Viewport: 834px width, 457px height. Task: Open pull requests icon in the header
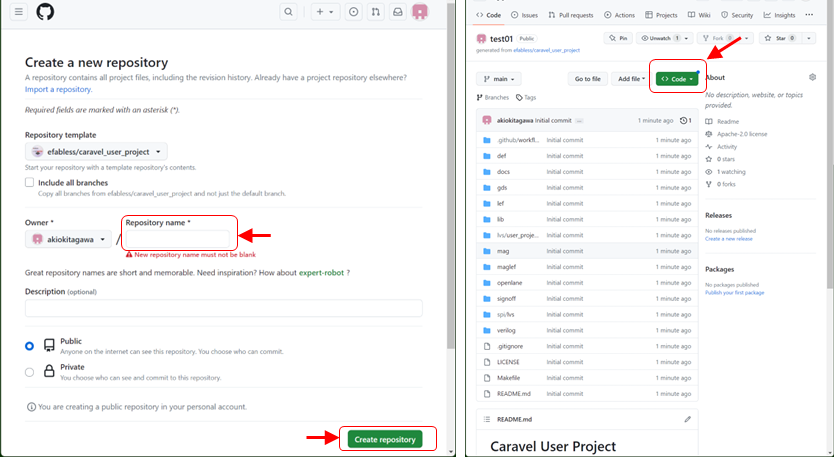[x=376, y=12]
